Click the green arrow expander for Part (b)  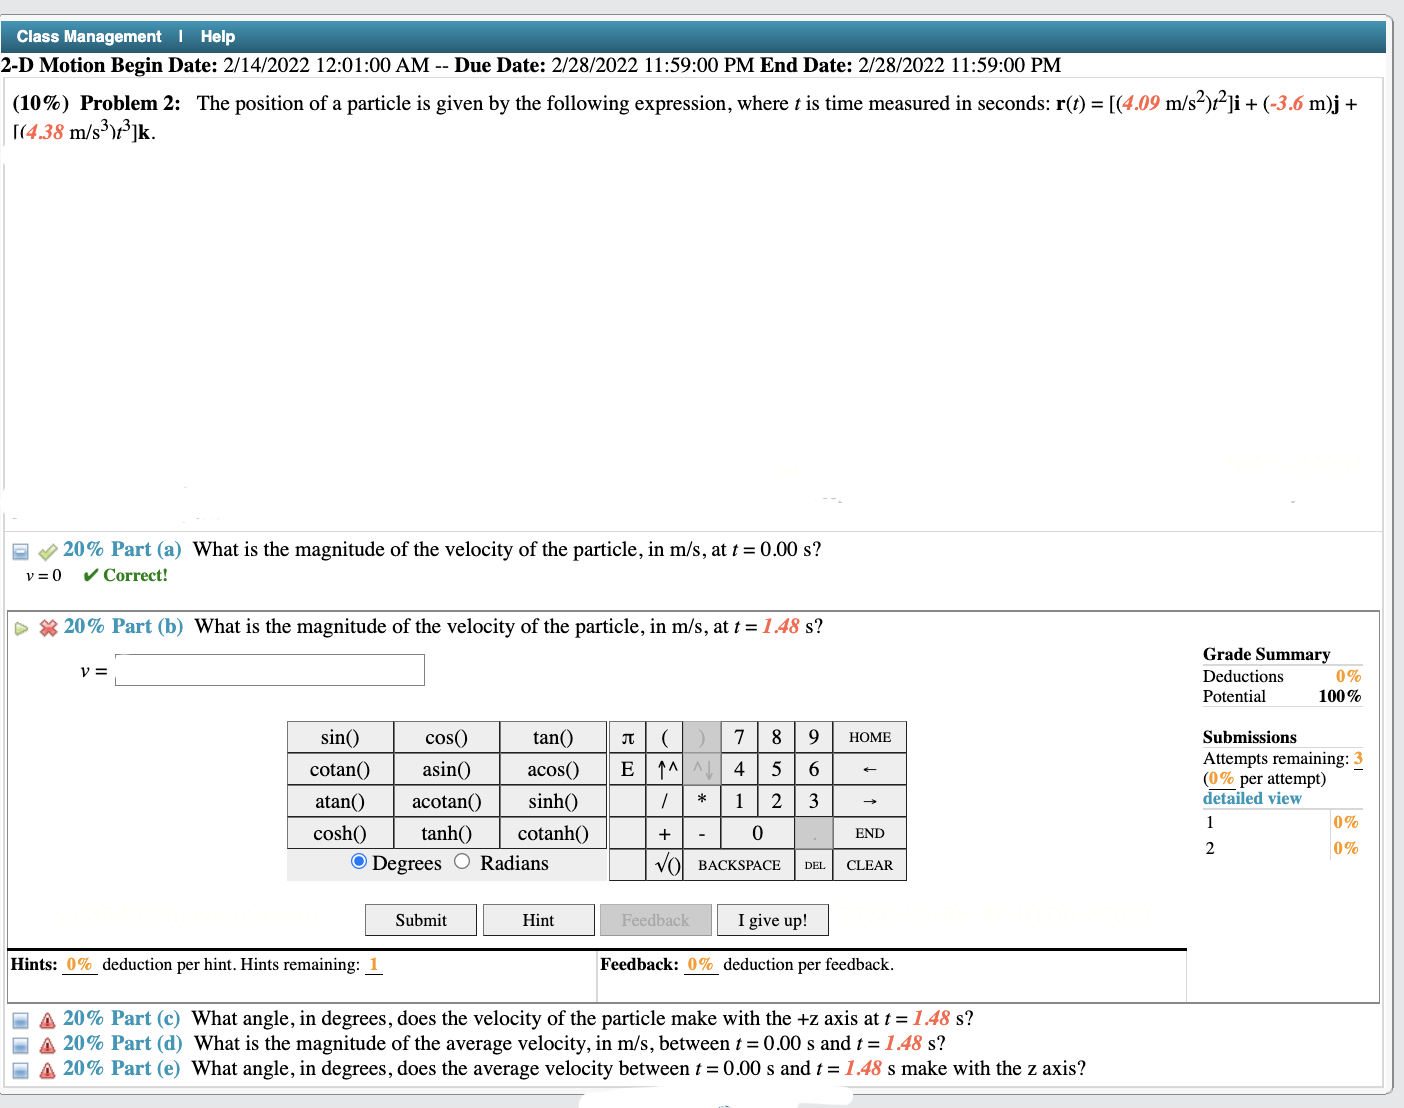pyautogui.click(x=21, y=629)
